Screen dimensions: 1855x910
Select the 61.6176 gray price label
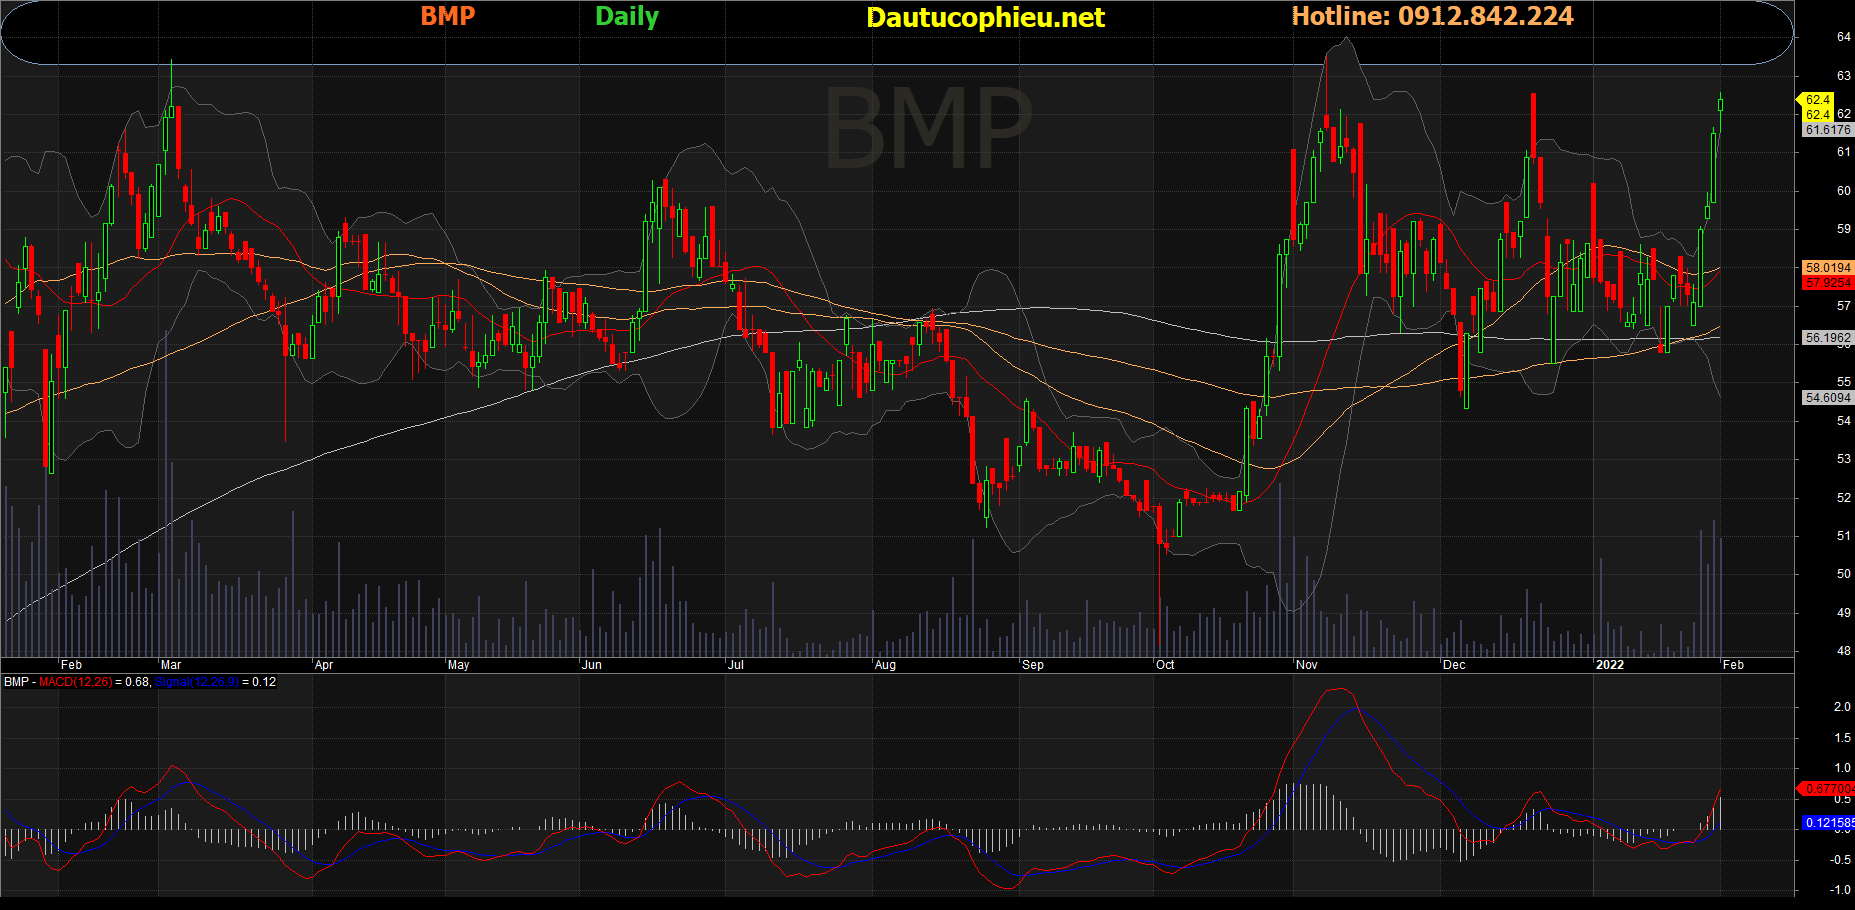pyautogui.click(x=1827, y=130)
